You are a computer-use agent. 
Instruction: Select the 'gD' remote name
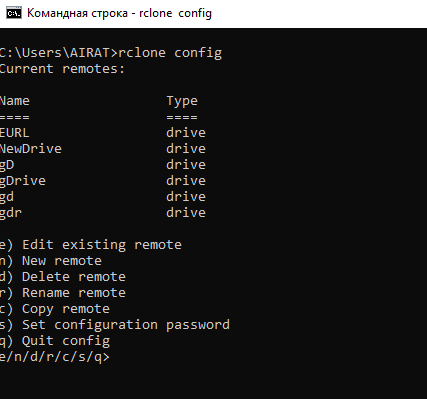[7, 165]
